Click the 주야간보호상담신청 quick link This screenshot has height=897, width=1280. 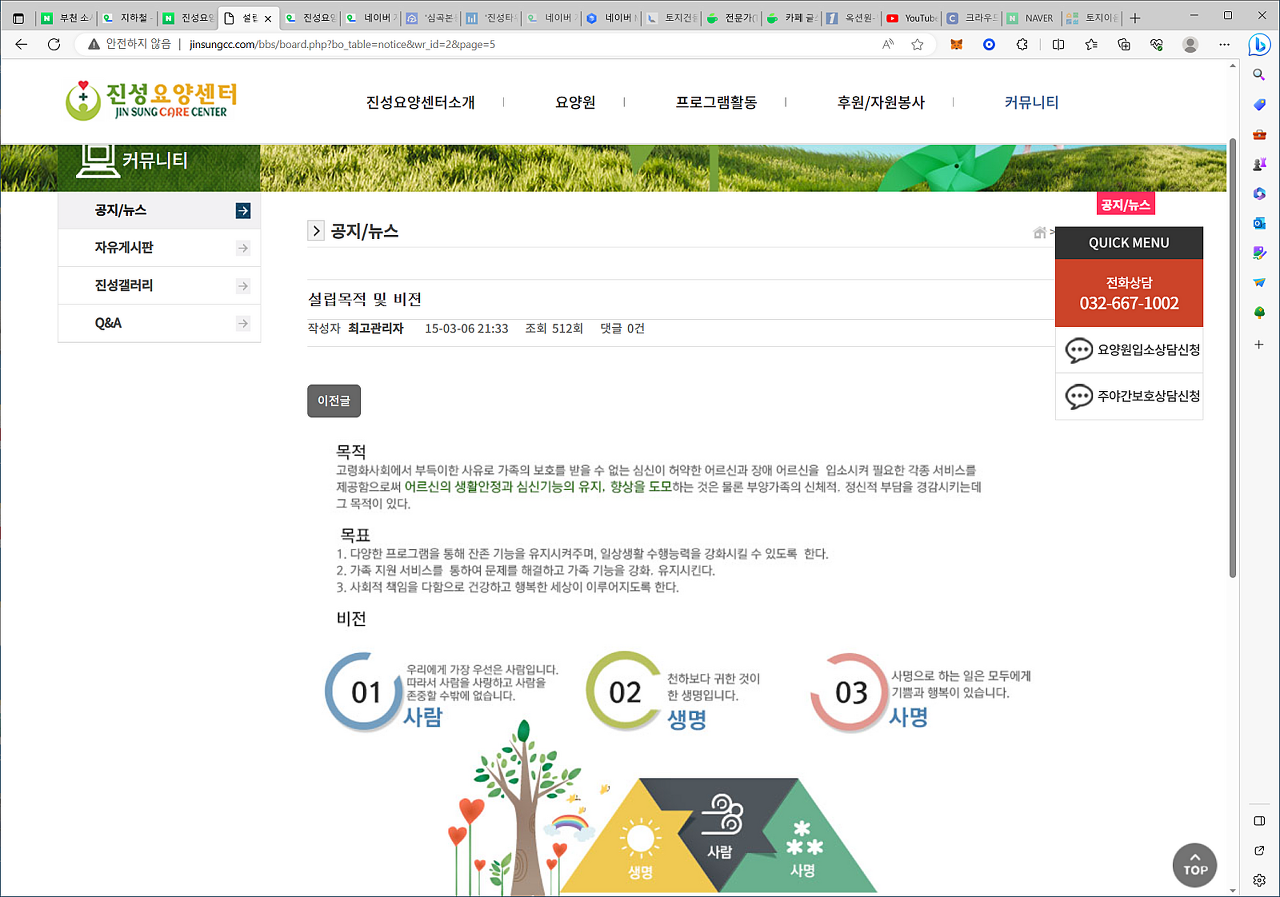pyautogui.click(x=1129, y=396)
